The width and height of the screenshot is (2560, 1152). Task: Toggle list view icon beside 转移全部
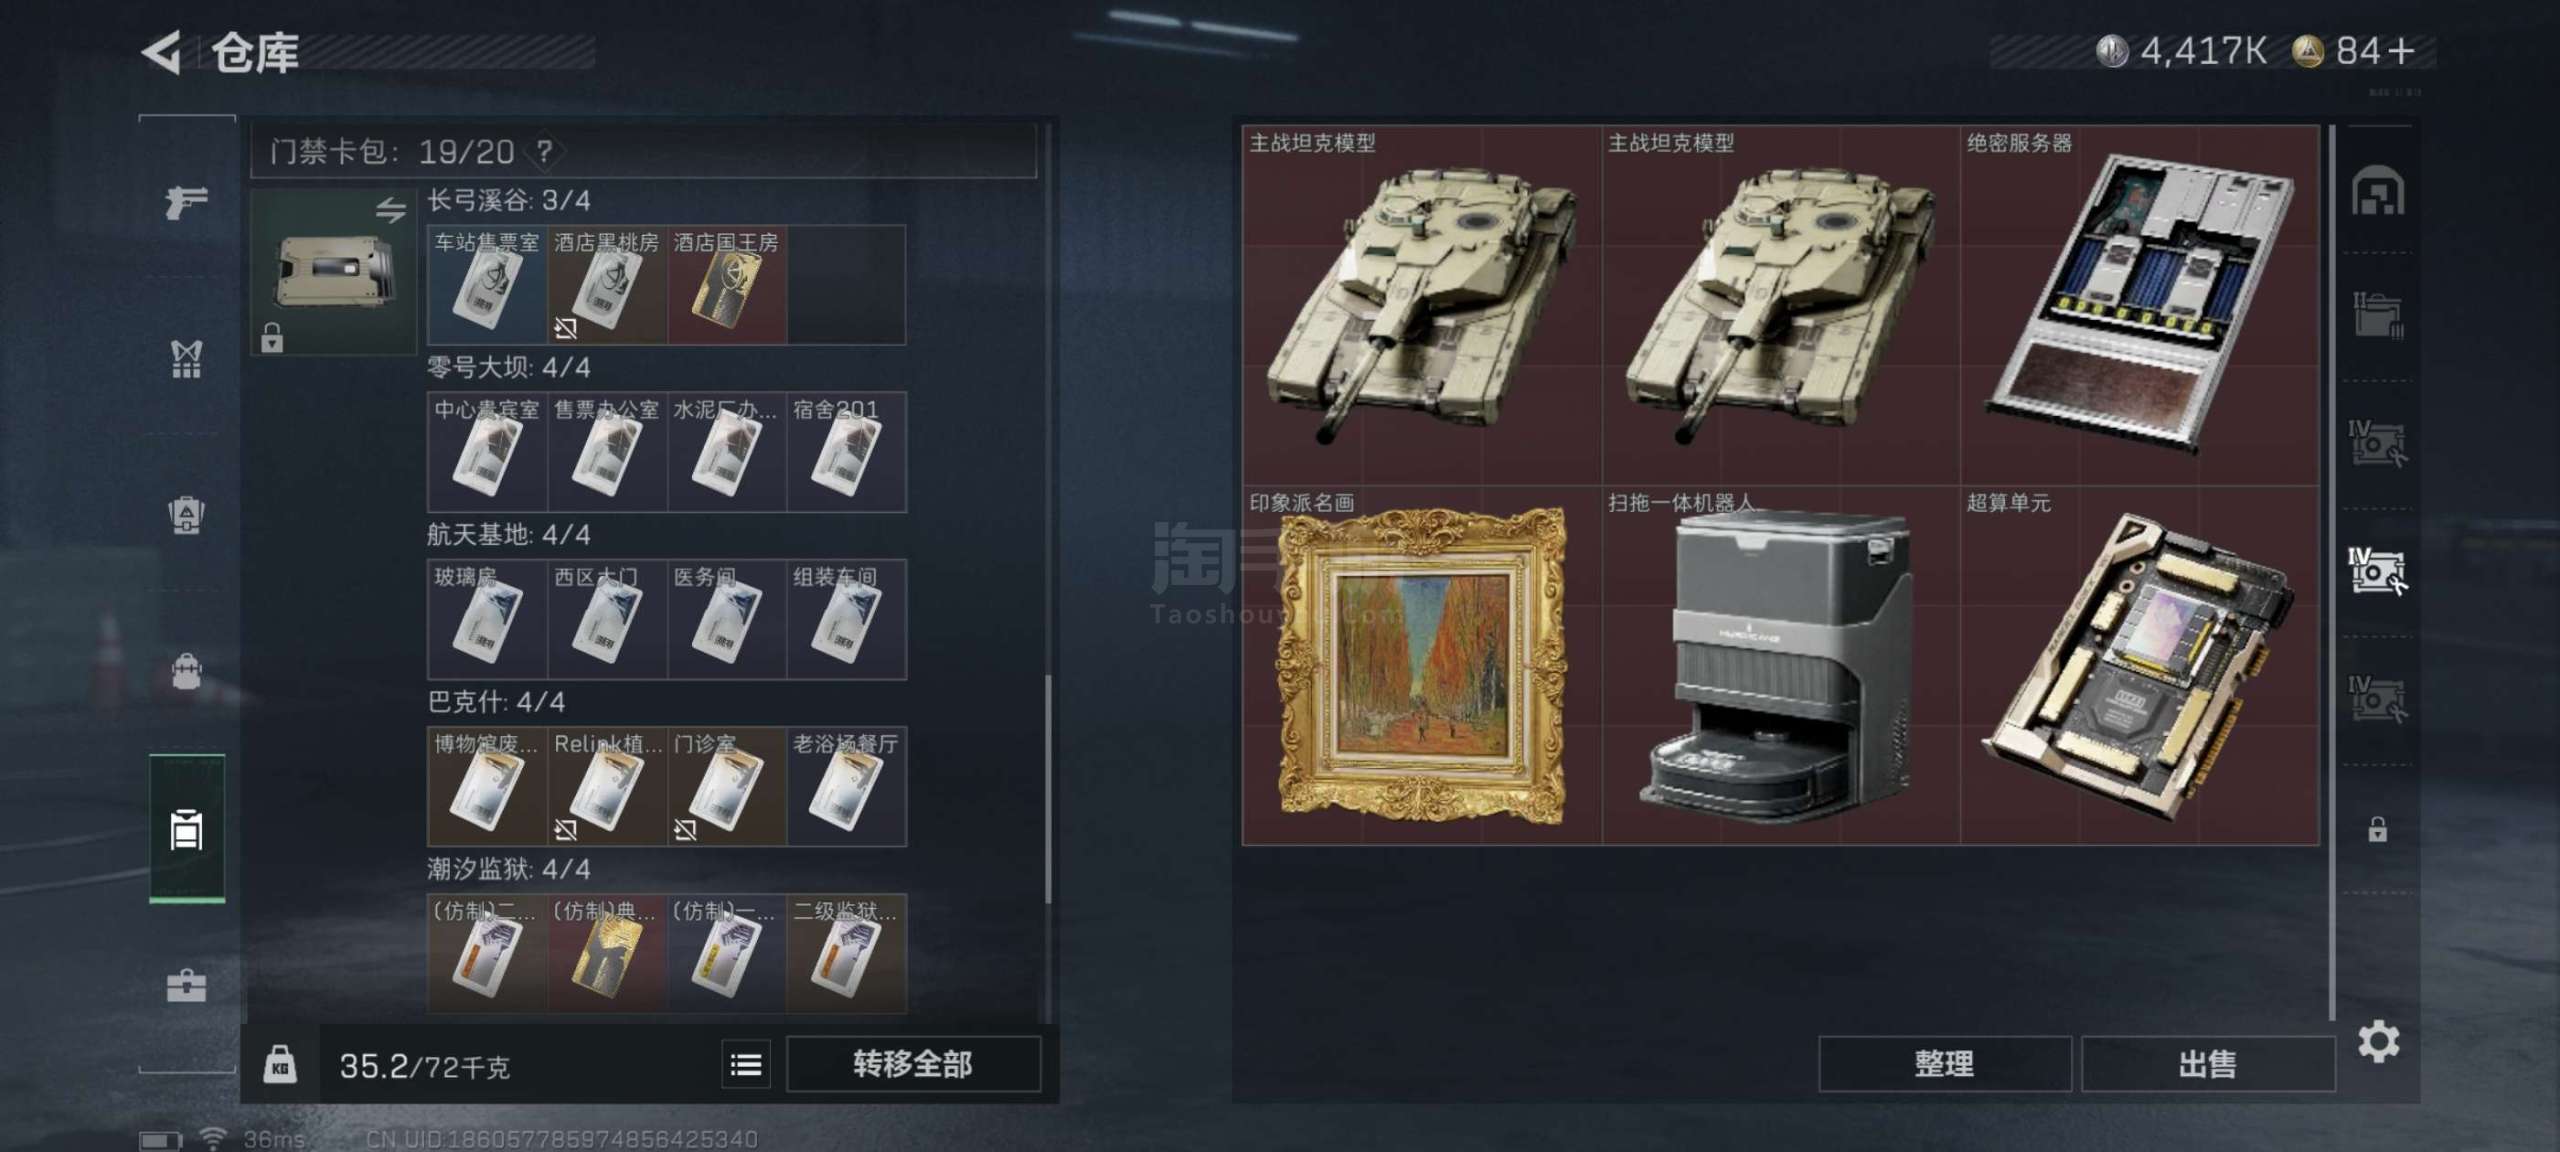(746, 1064)
